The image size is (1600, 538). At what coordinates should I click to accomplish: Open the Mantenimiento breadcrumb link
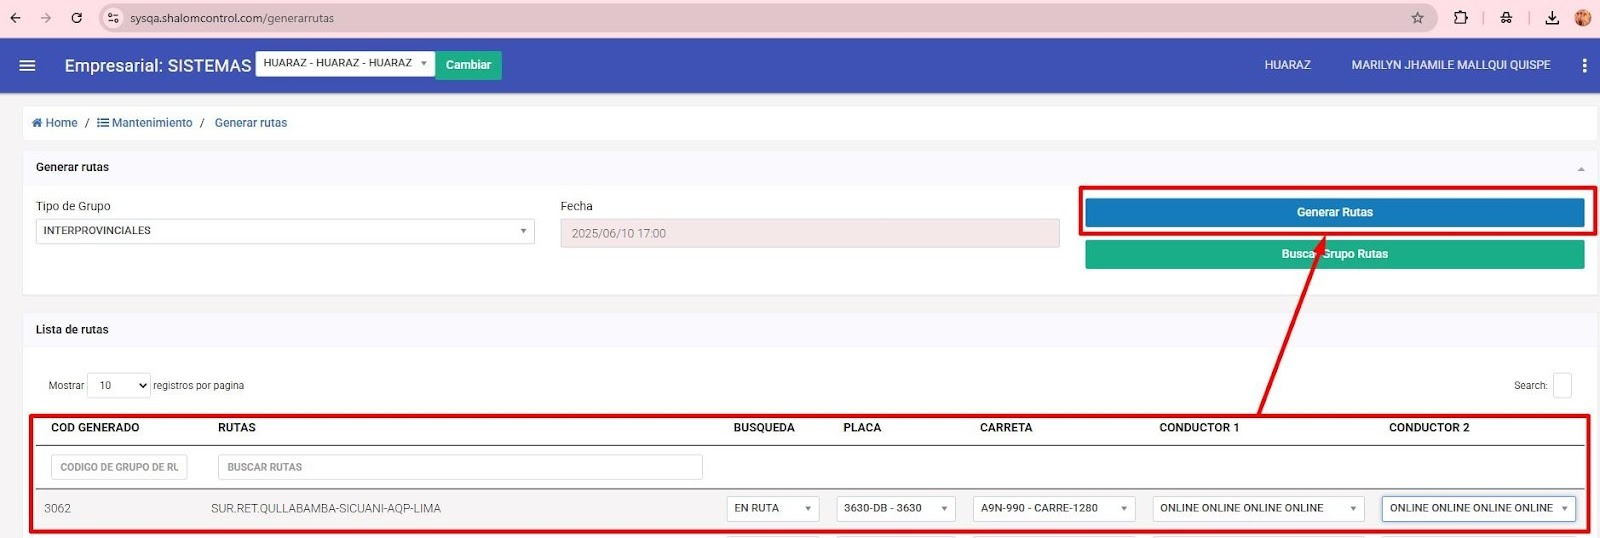click(145, 123)
